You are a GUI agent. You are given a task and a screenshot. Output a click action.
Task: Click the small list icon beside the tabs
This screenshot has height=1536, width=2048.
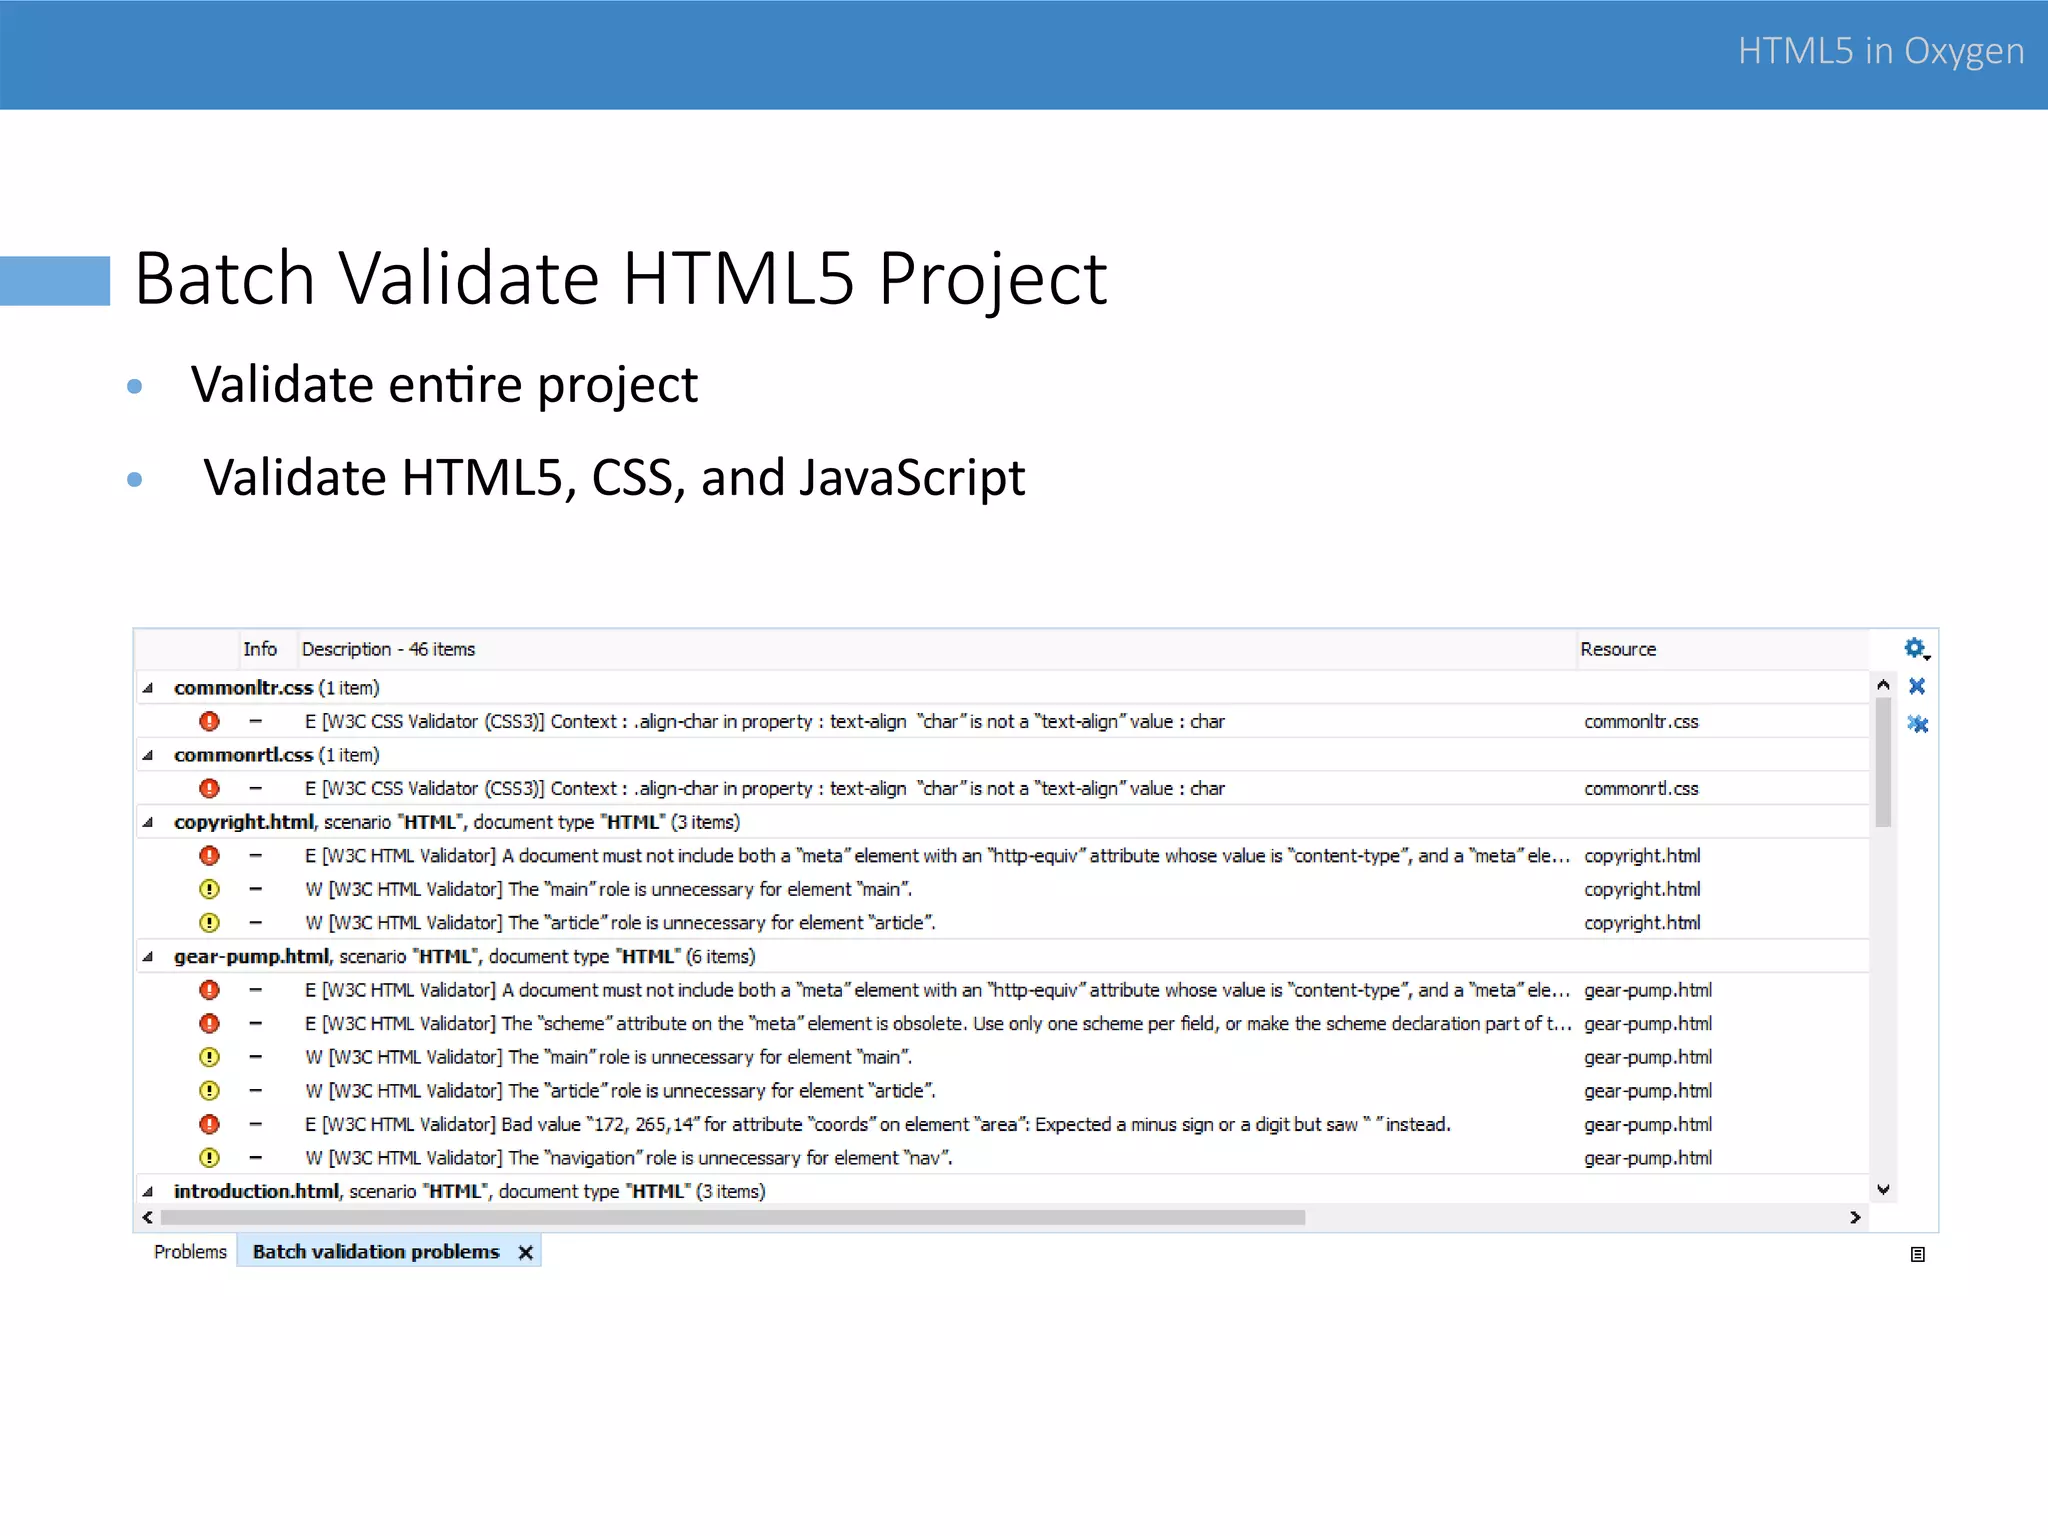[1917, 1254]
